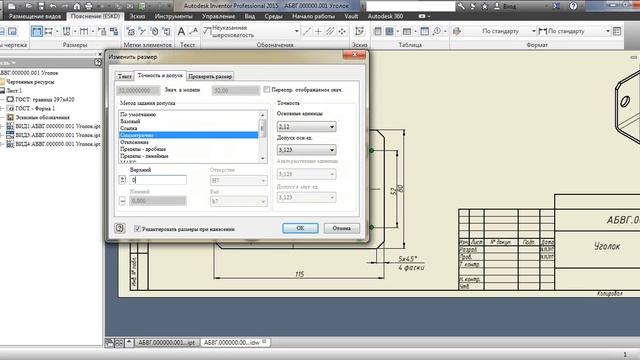Click the Верхний tolerance input field
Screen dimensions: 640x360
coord(158,180)
